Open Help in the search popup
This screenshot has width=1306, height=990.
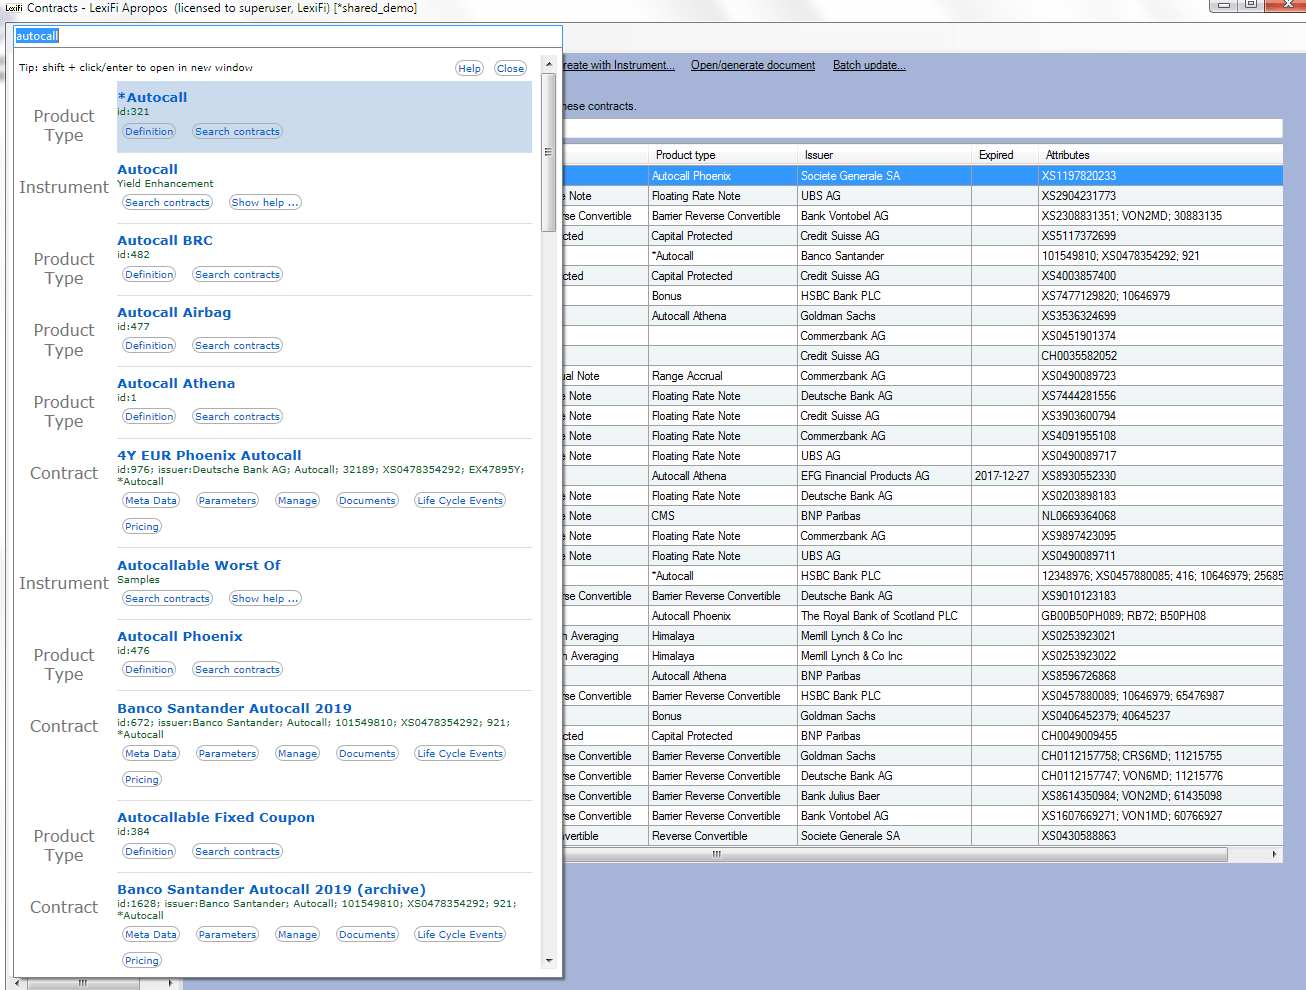point(469,68)
